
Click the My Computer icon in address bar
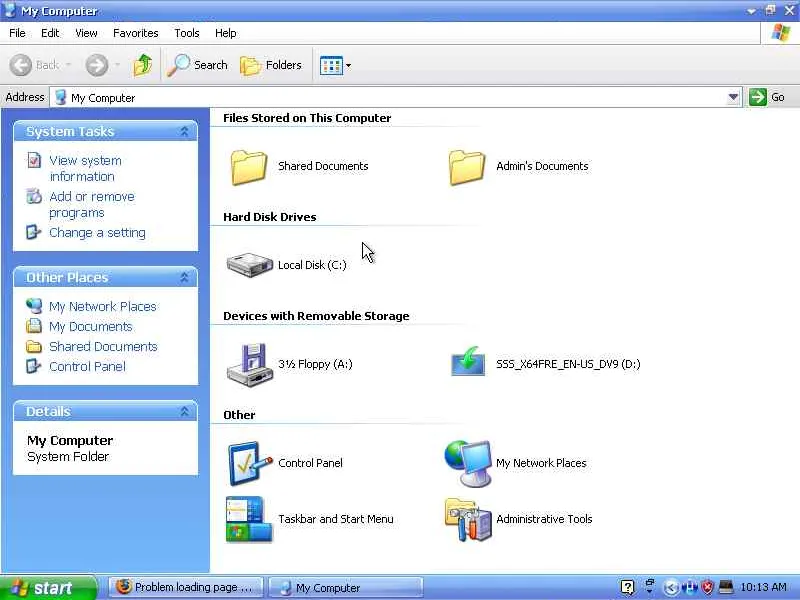point(61,97)
